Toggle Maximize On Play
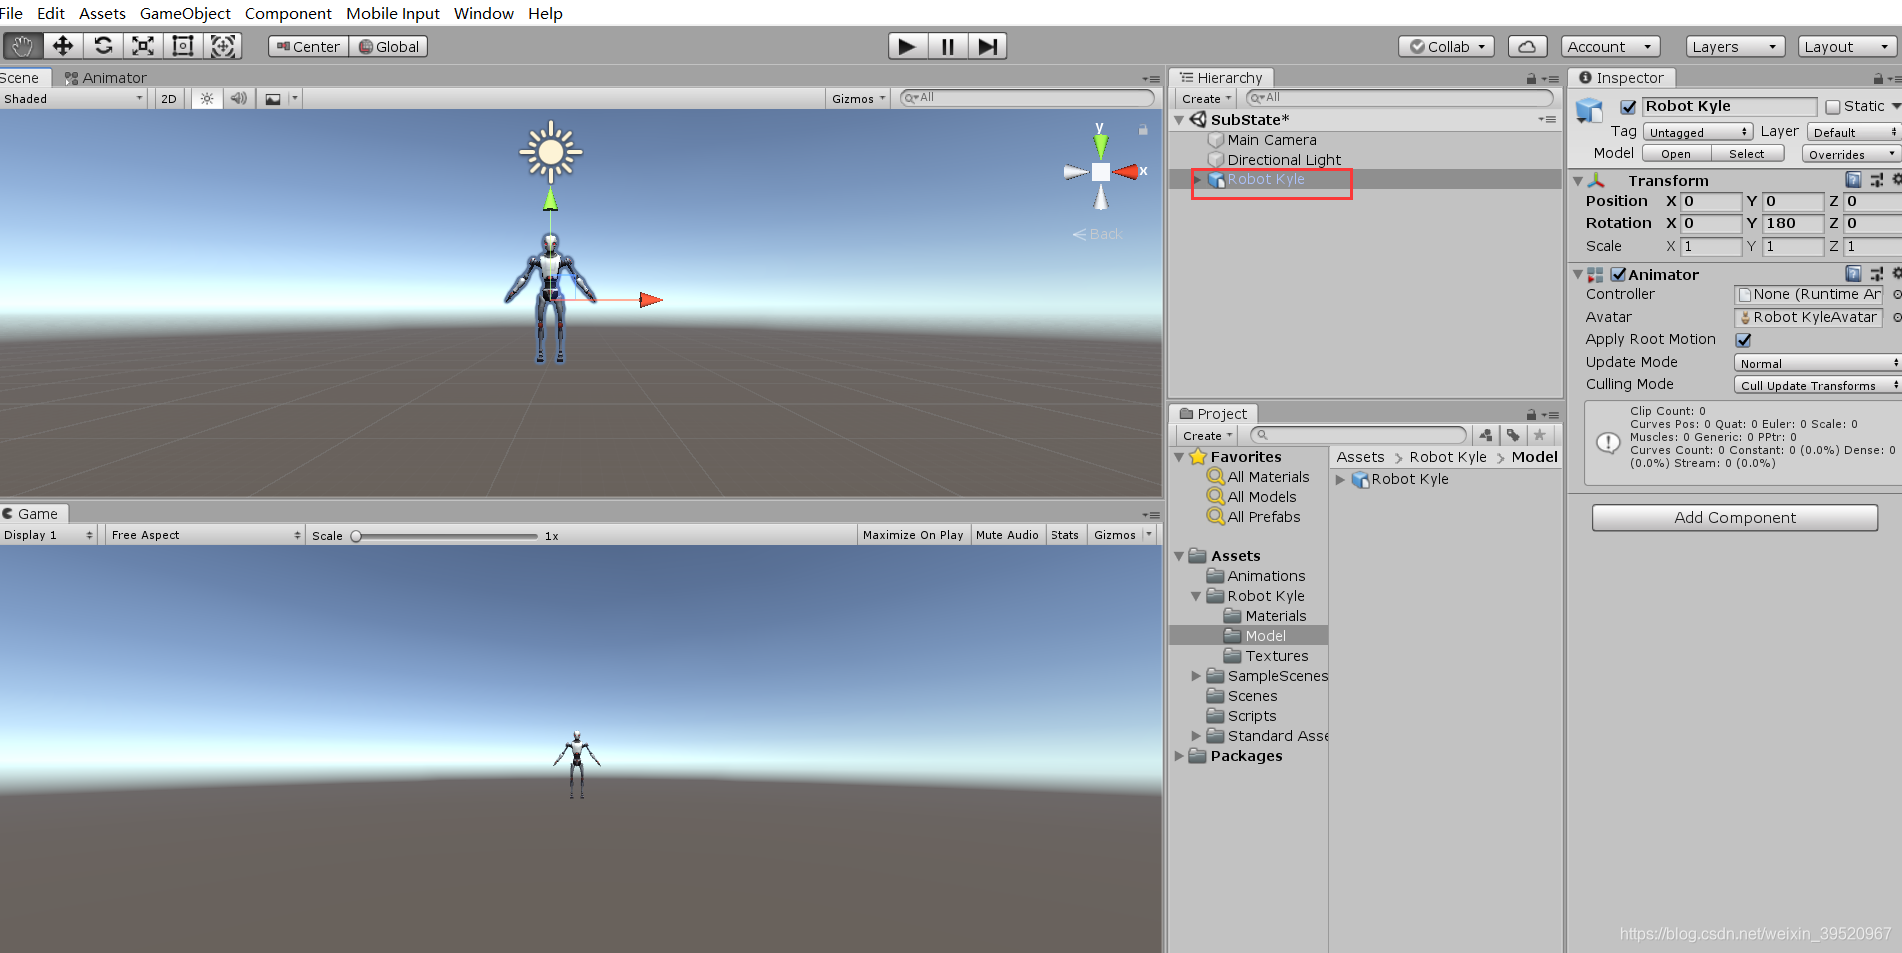The image size is (1902, 953). click(913, 535)
